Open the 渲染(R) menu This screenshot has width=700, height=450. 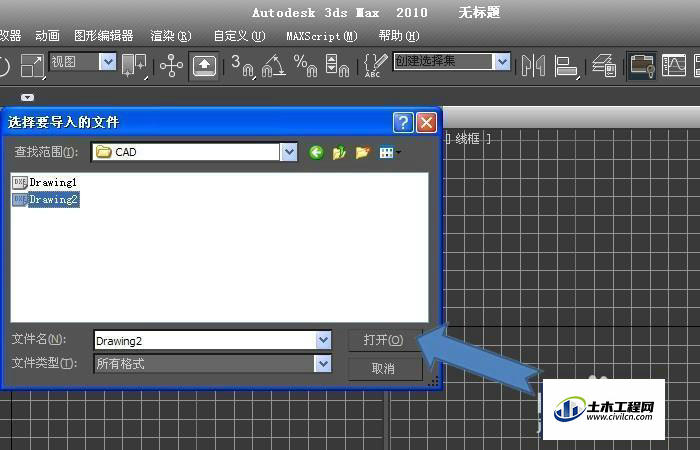coord(171,36)
